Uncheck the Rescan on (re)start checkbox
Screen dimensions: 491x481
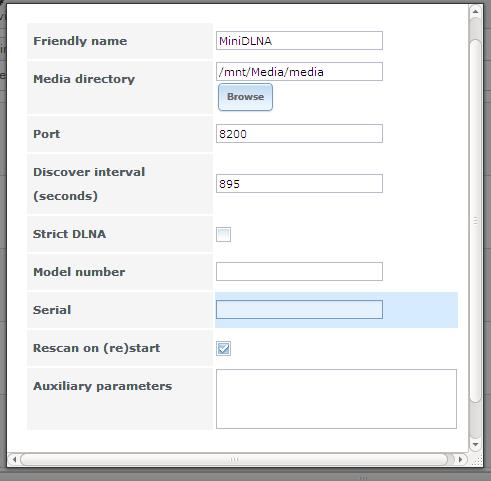click(x=223, y=348)
